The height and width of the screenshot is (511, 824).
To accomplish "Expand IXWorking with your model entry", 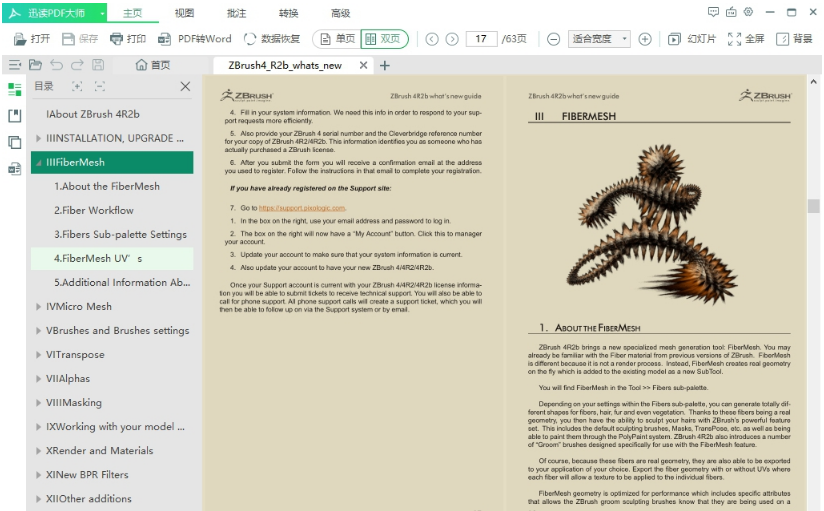I will (x=38, y=427).
